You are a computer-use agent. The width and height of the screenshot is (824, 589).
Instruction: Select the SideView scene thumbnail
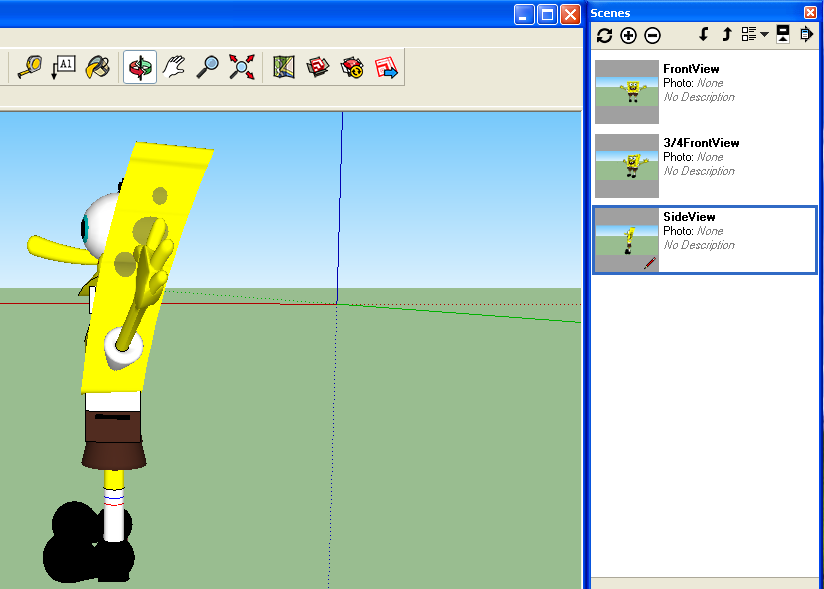pyautogui.click(x=627, y=240)
